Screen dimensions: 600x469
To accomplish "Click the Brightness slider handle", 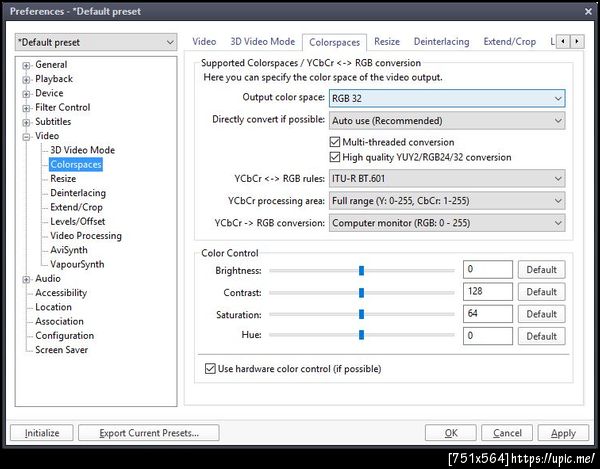I will coord(361,271).
